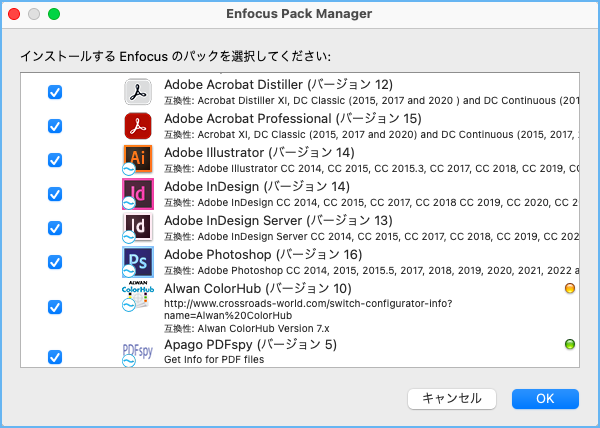Deselect the Adobe Photoshop checkbox
This screenshot has height=428, width=600.
[x=55, y=262]
